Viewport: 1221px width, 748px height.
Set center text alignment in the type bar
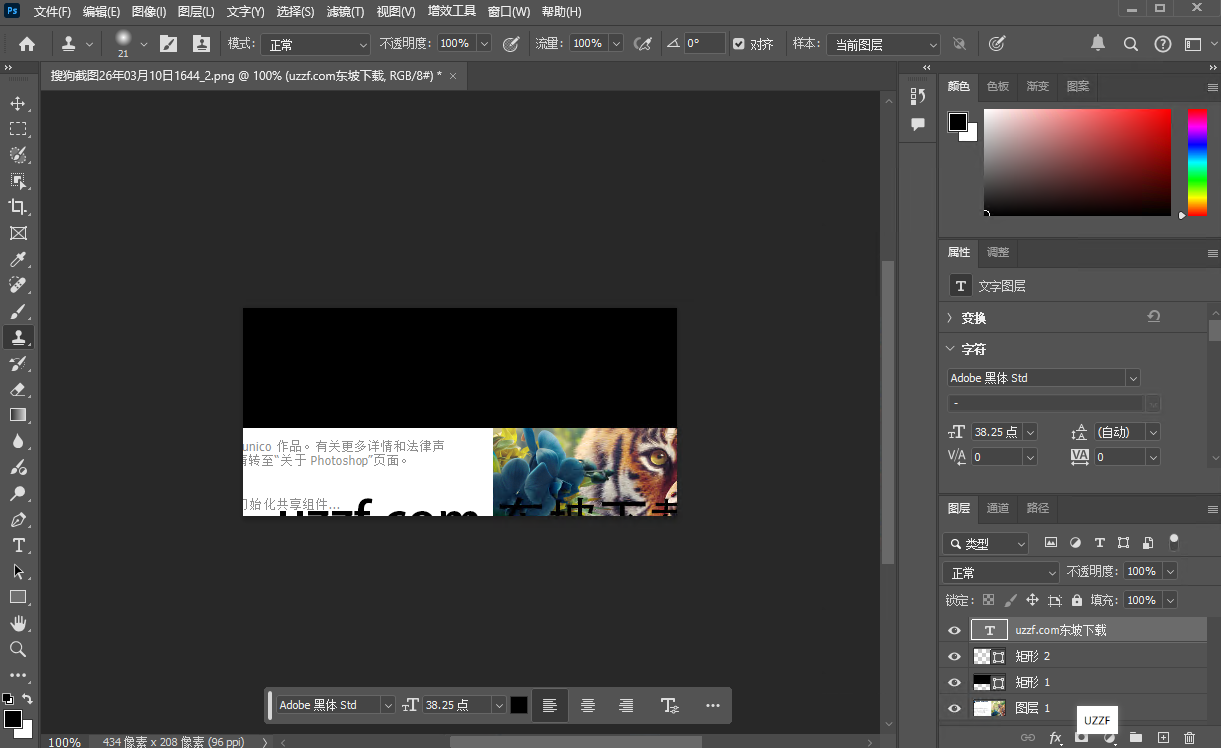[x=587, y=705]
